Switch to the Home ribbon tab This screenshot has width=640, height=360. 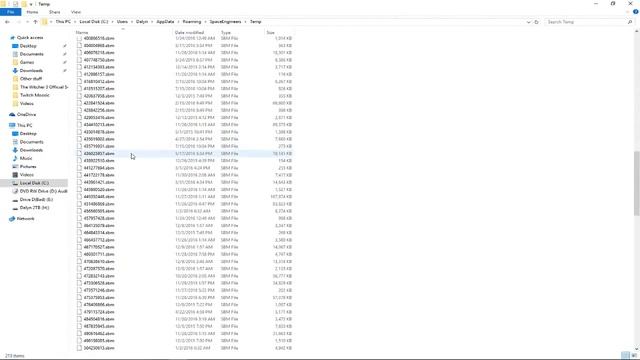(x=32, y=12)
